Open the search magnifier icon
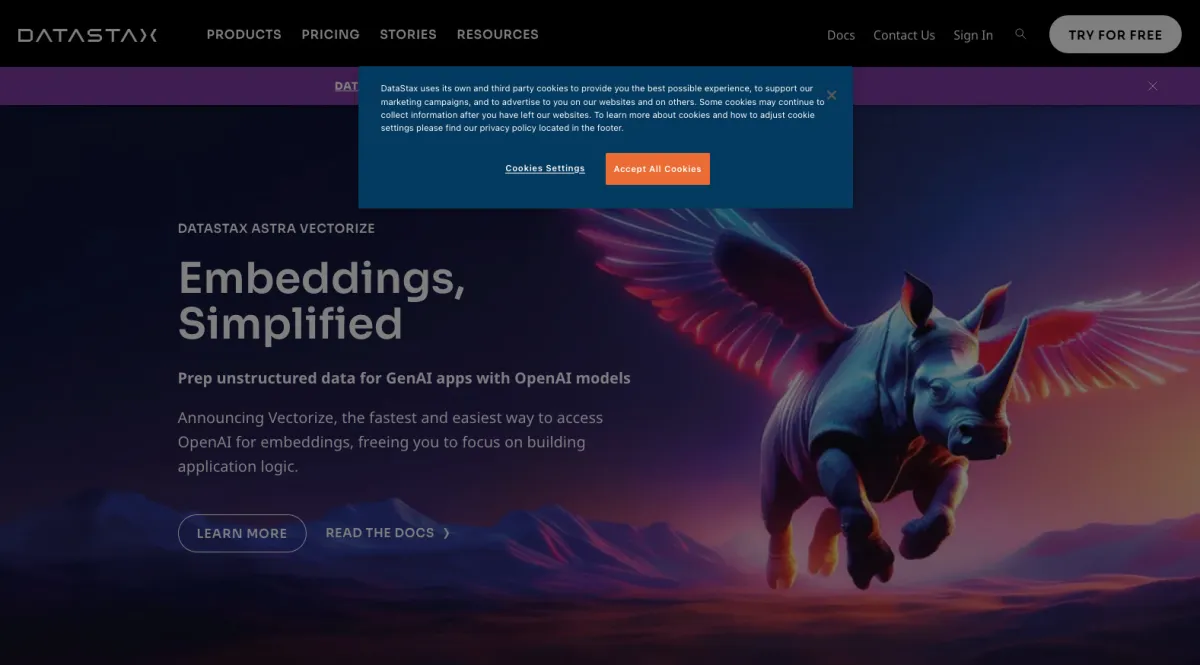Screen dimensions: 1200x665 (x=1020, y=34)
